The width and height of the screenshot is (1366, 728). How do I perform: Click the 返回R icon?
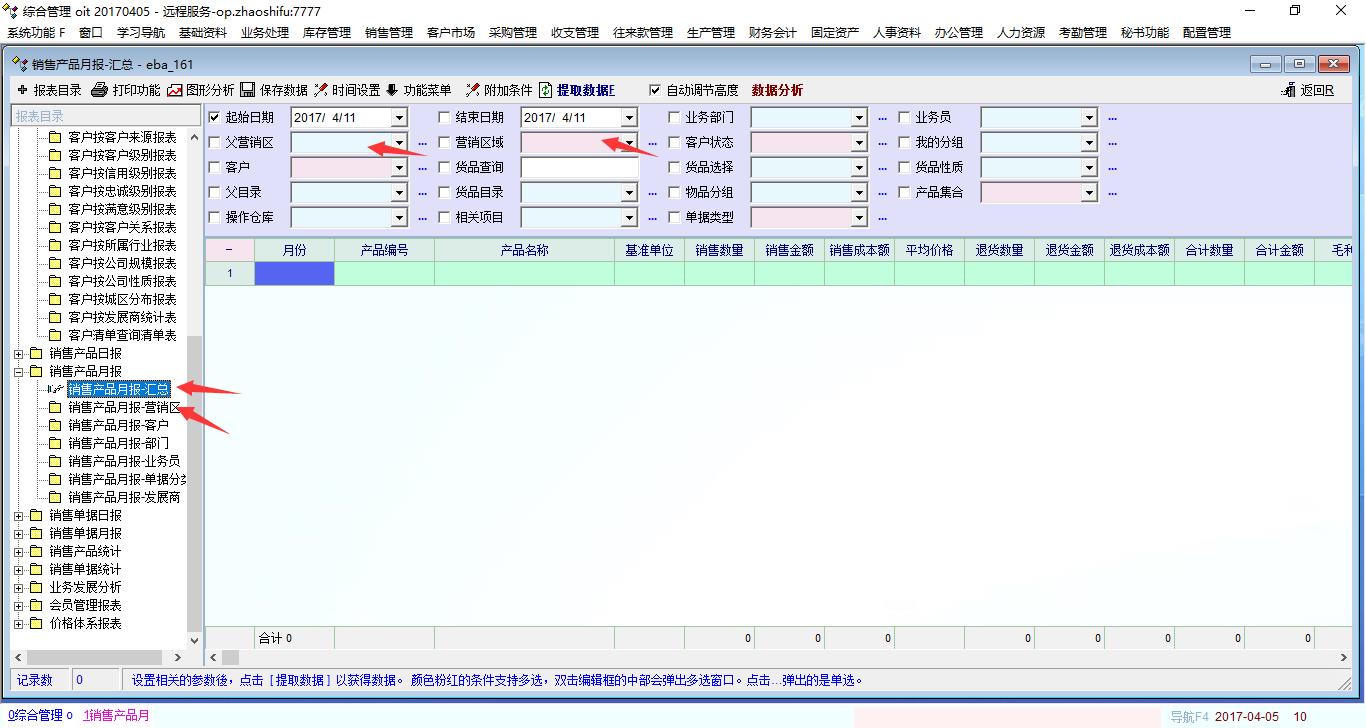tap(1289, 90)
